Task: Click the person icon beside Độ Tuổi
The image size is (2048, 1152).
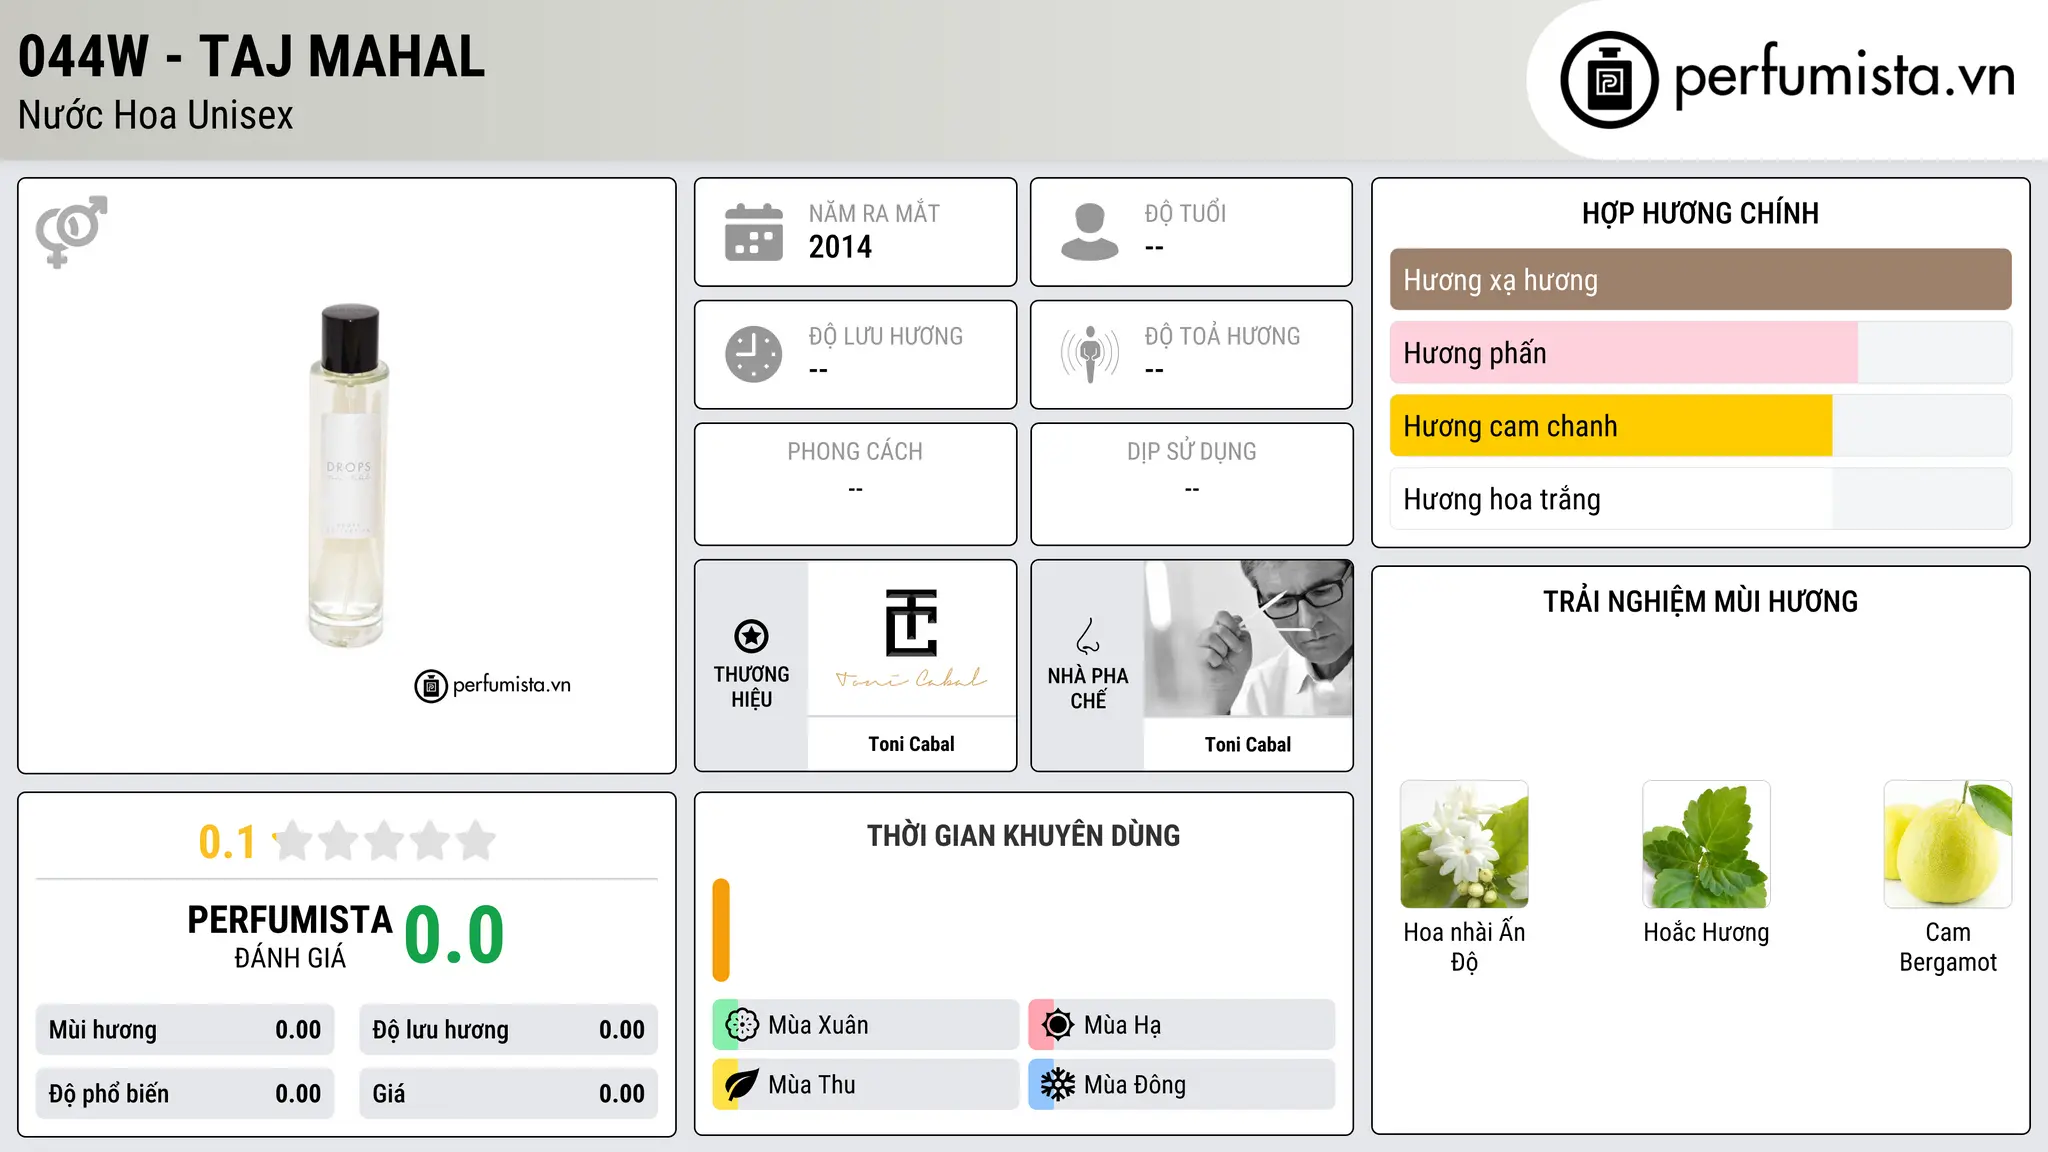Action: coord(1089,232)
